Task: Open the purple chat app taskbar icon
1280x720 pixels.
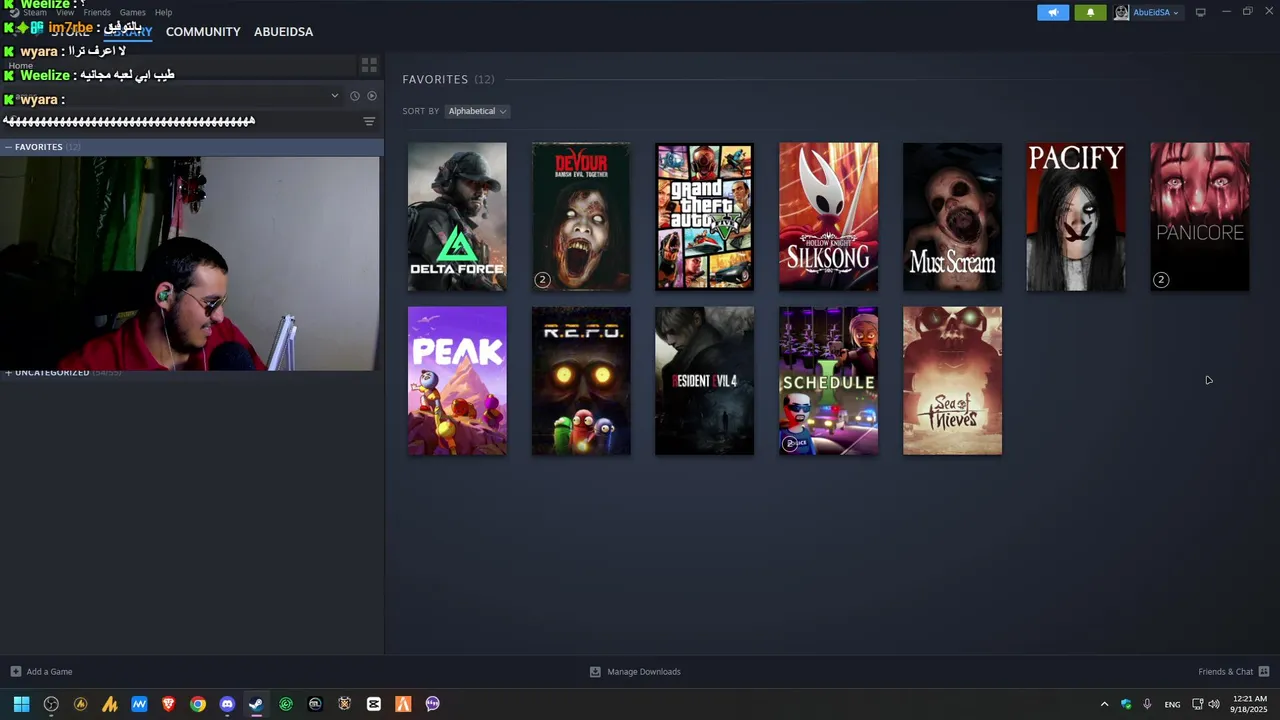Action: pyautogui.click(x=432, y=704)
